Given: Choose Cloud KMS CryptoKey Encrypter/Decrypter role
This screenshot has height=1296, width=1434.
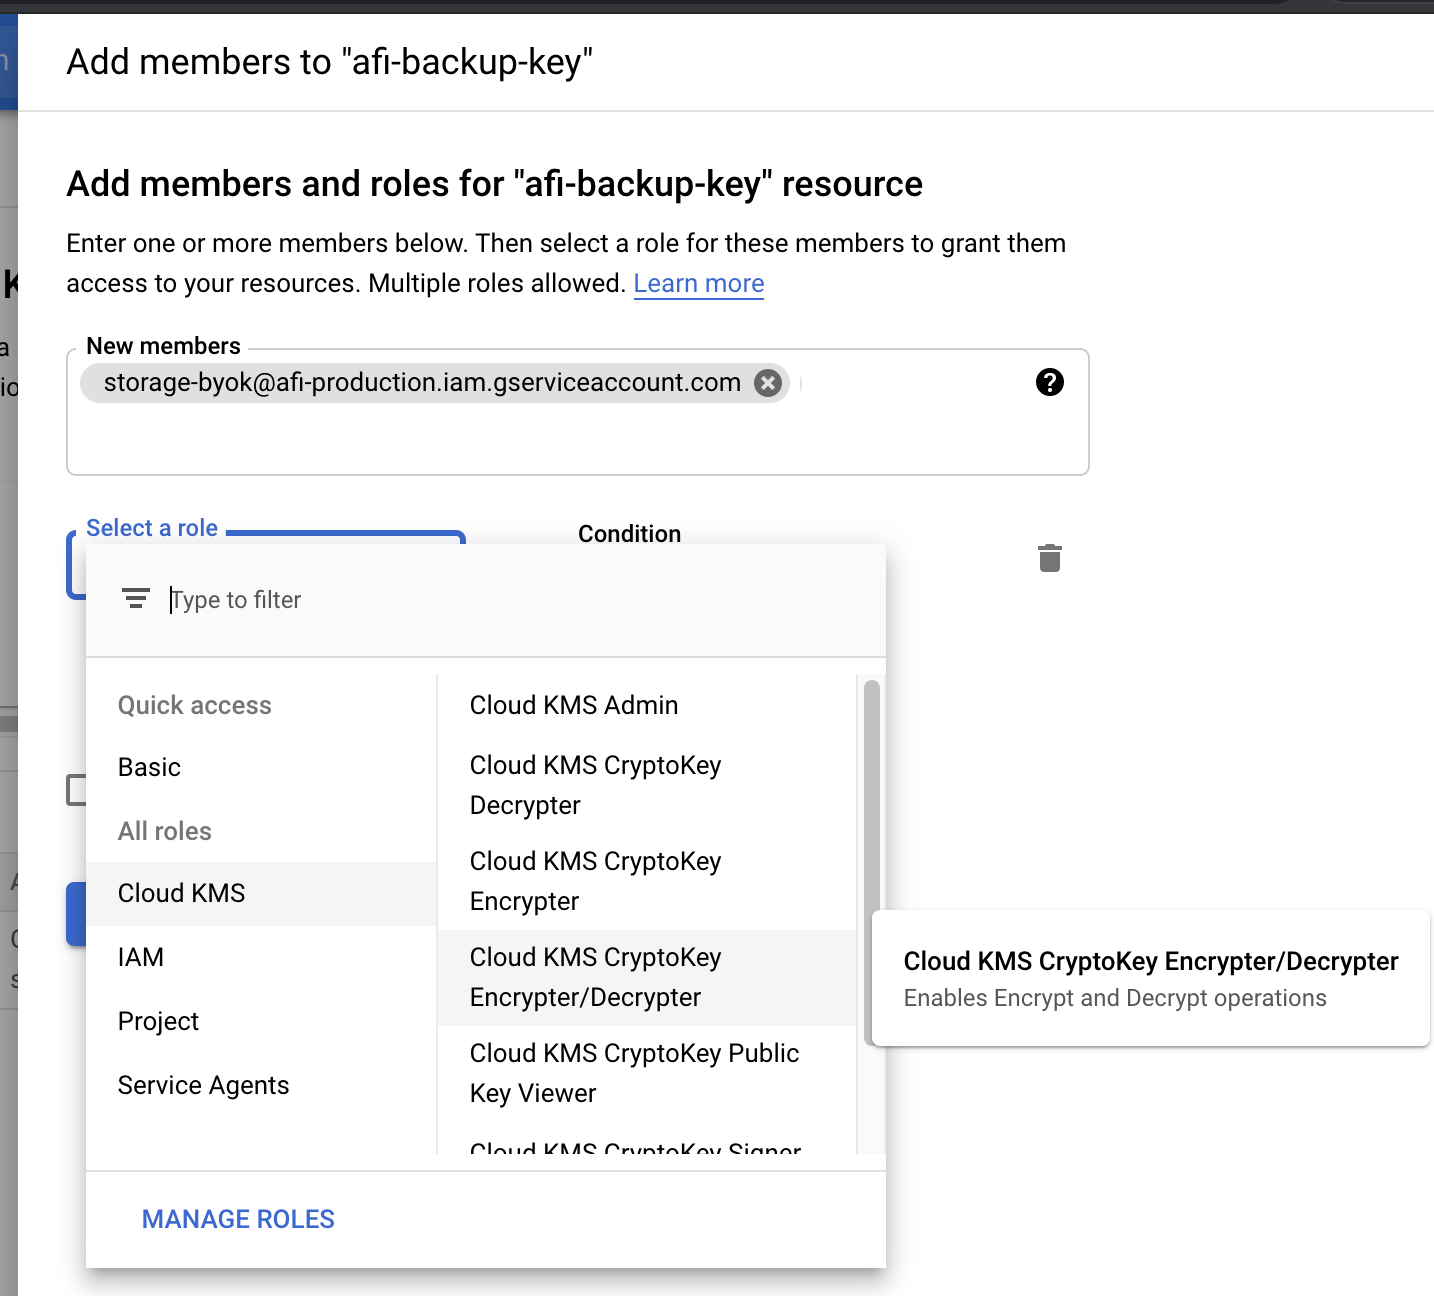Looking at the screenshot, I should (x=647, y=977).
